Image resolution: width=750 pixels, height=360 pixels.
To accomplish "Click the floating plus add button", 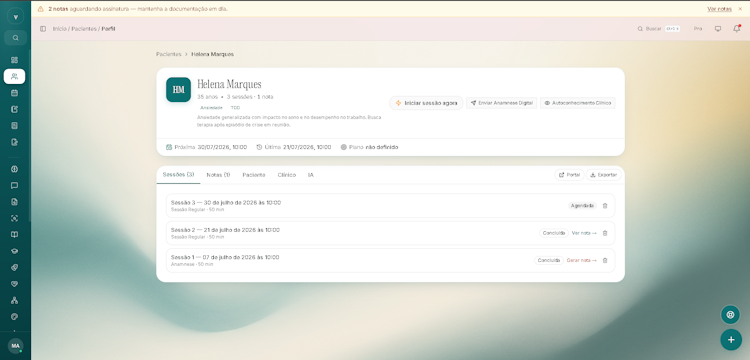I will click(731, 339).
